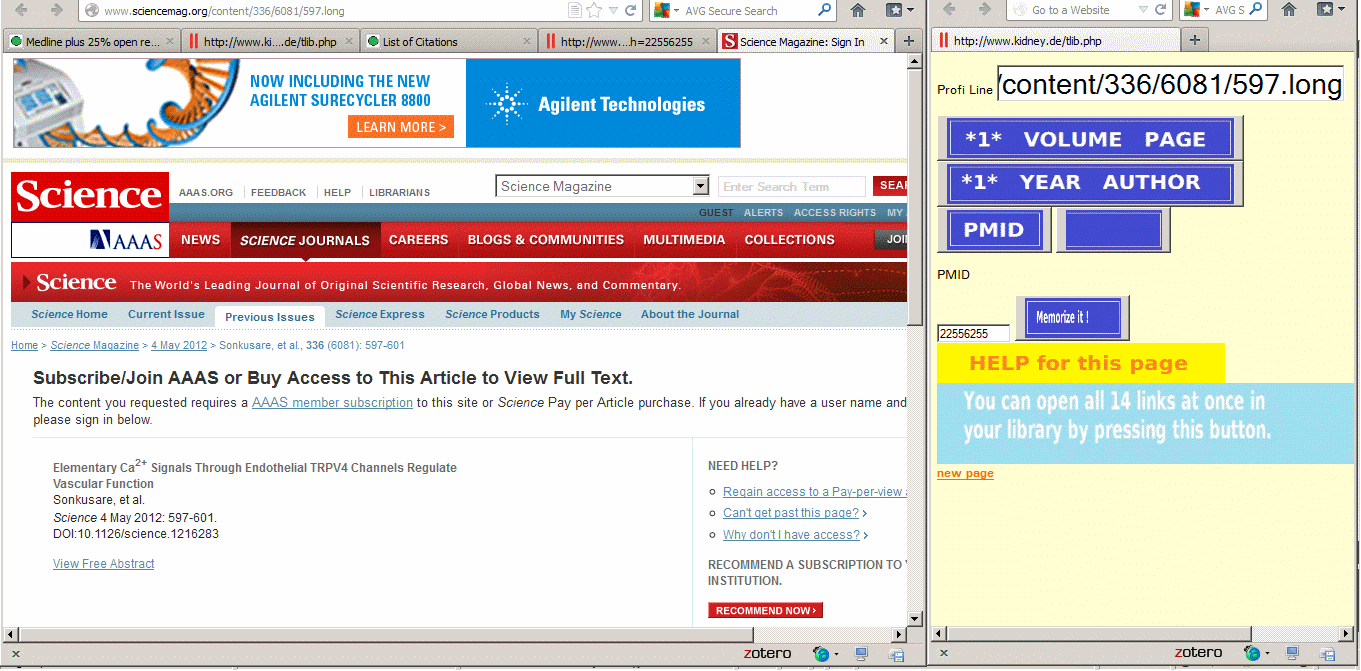This screenshot has width=1361, height=671.
Task: Open the MULTIMEDIA menu item
Action: pyautogui.click(x=684, y=240)
